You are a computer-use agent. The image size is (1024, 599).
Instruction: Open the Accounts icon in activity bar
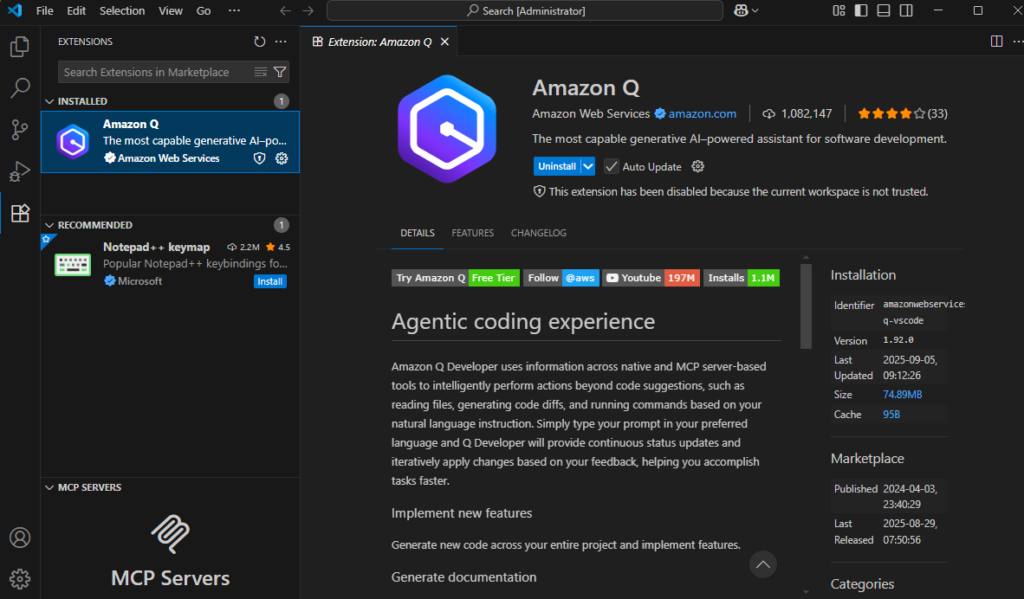click(x=20, y=538)
